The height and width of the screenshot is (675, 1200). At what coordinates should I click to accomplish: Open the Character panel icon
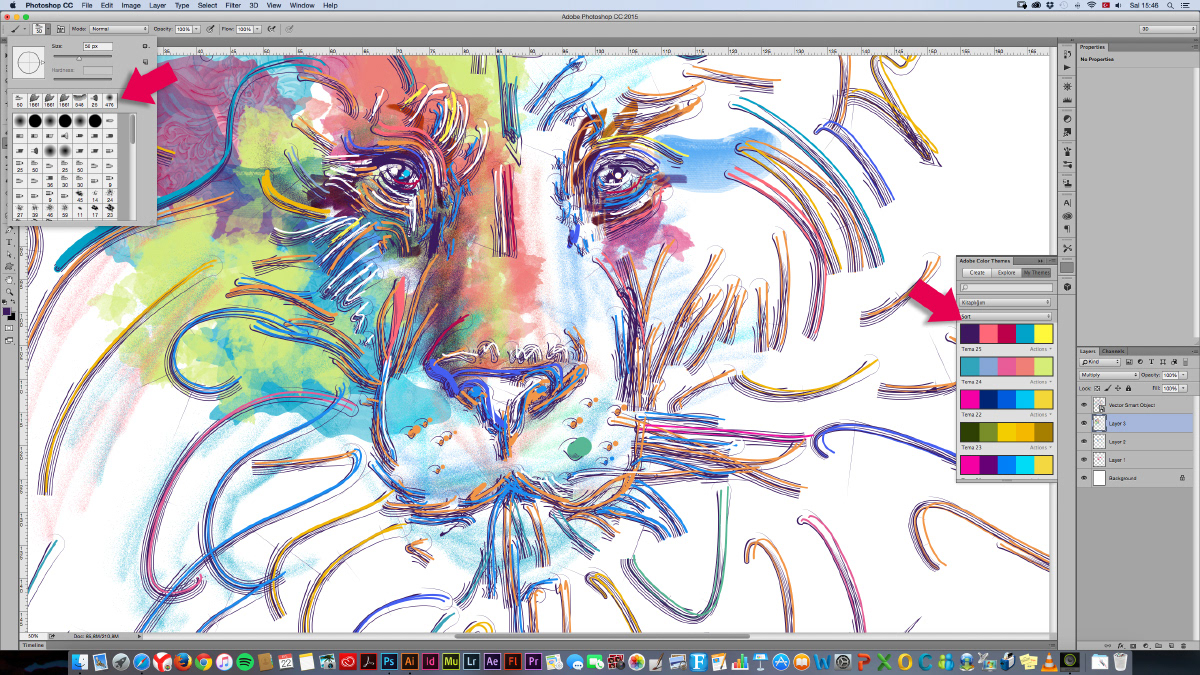point(1066,203)
